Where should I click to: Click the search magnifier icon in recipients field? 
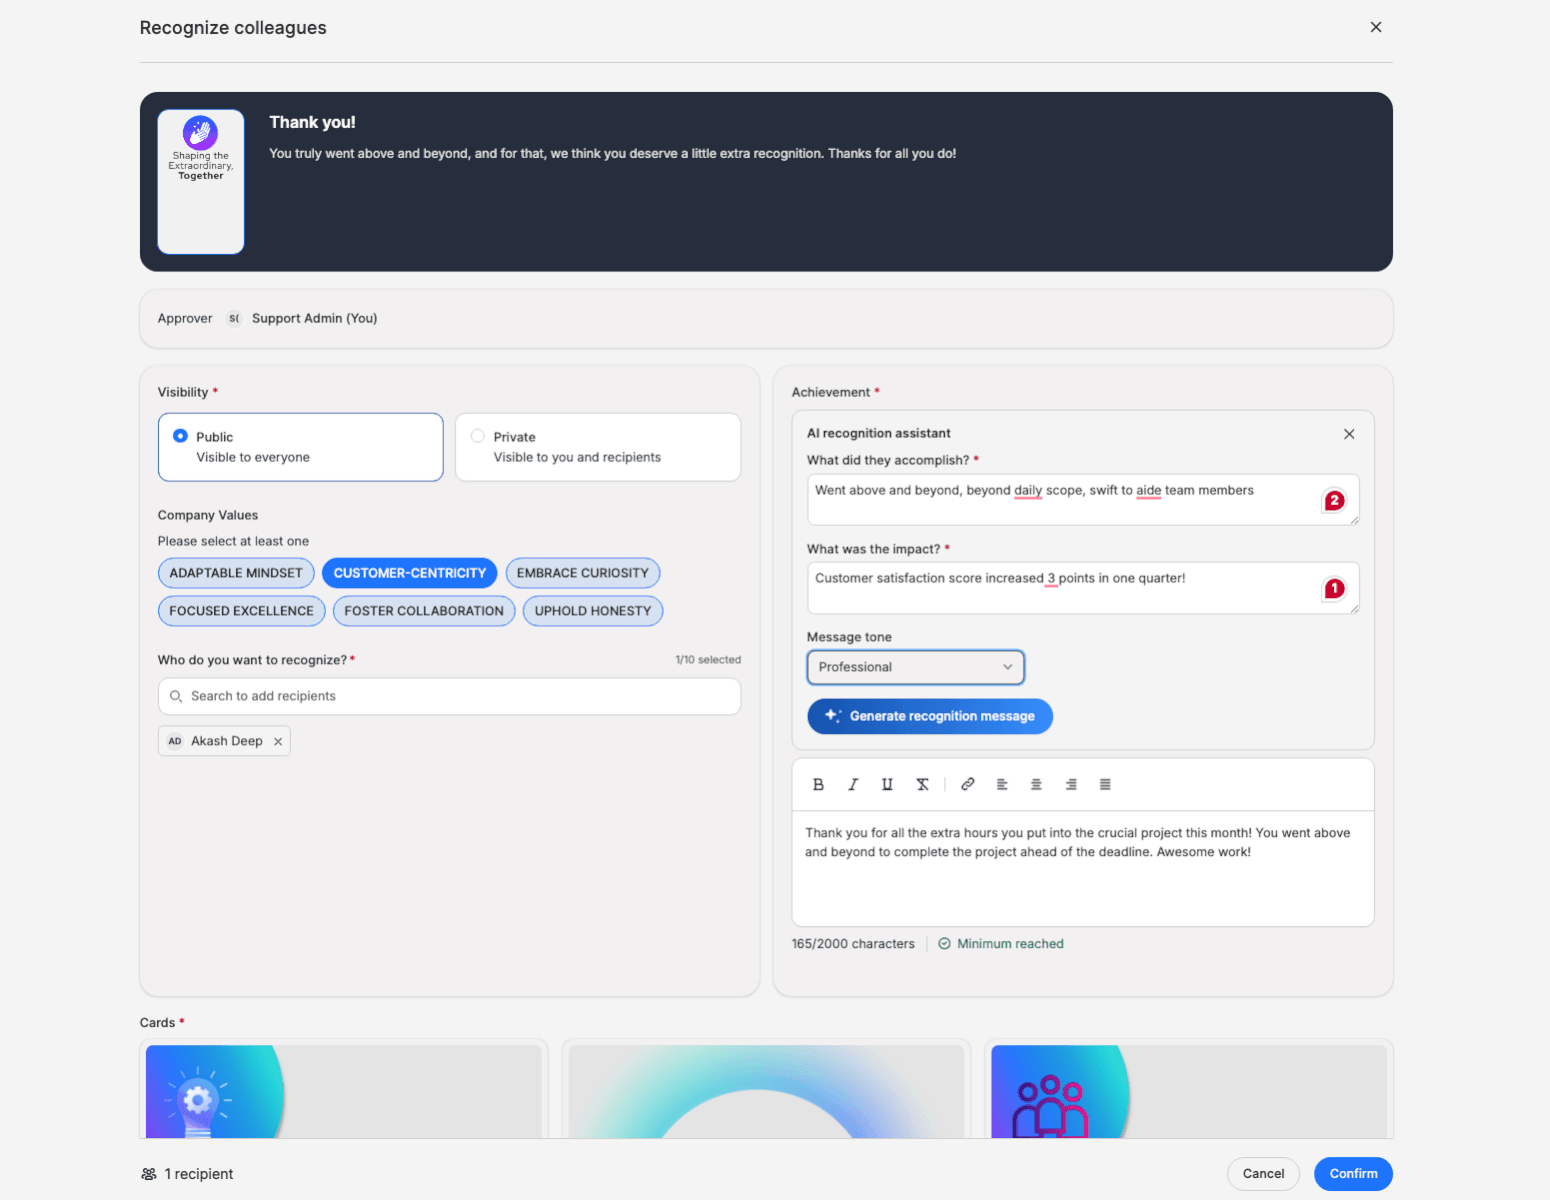[176, 697]
